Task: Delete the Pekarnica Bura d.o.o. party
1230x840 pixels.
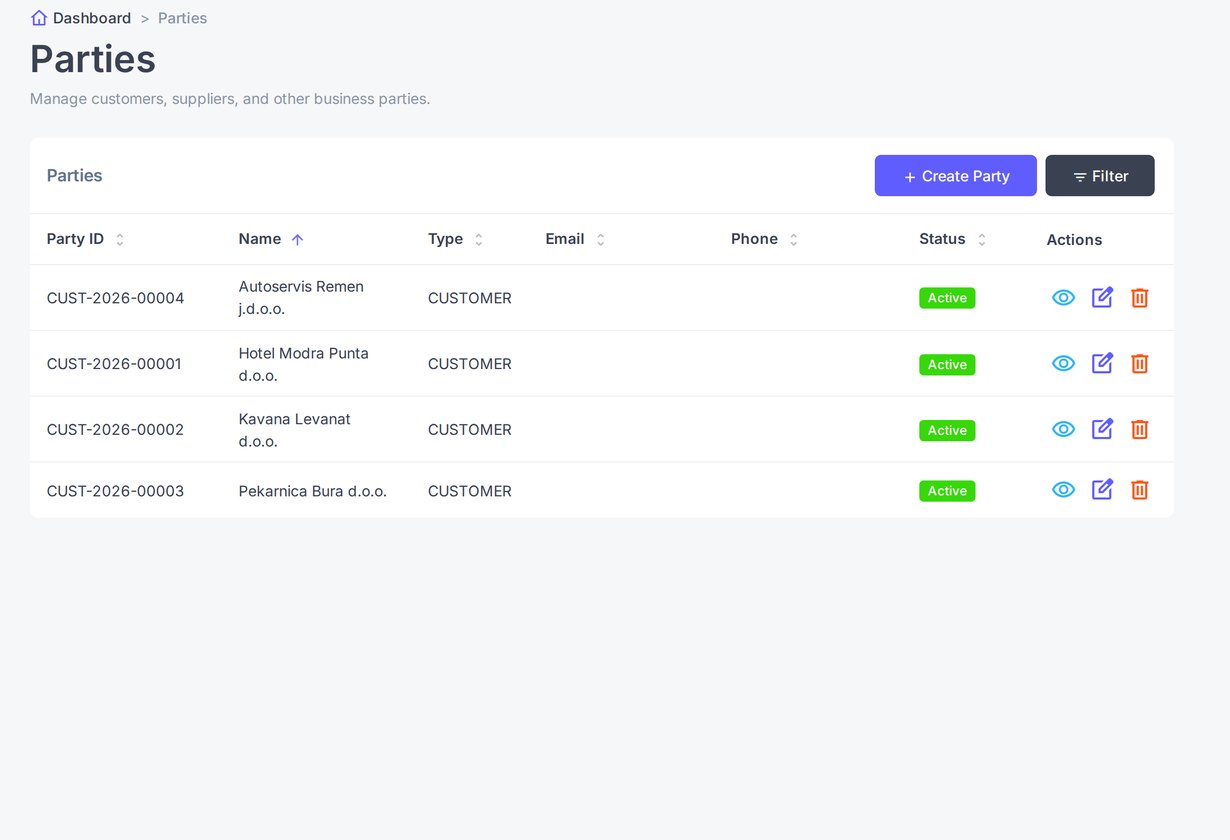Action: point(1139,490)
